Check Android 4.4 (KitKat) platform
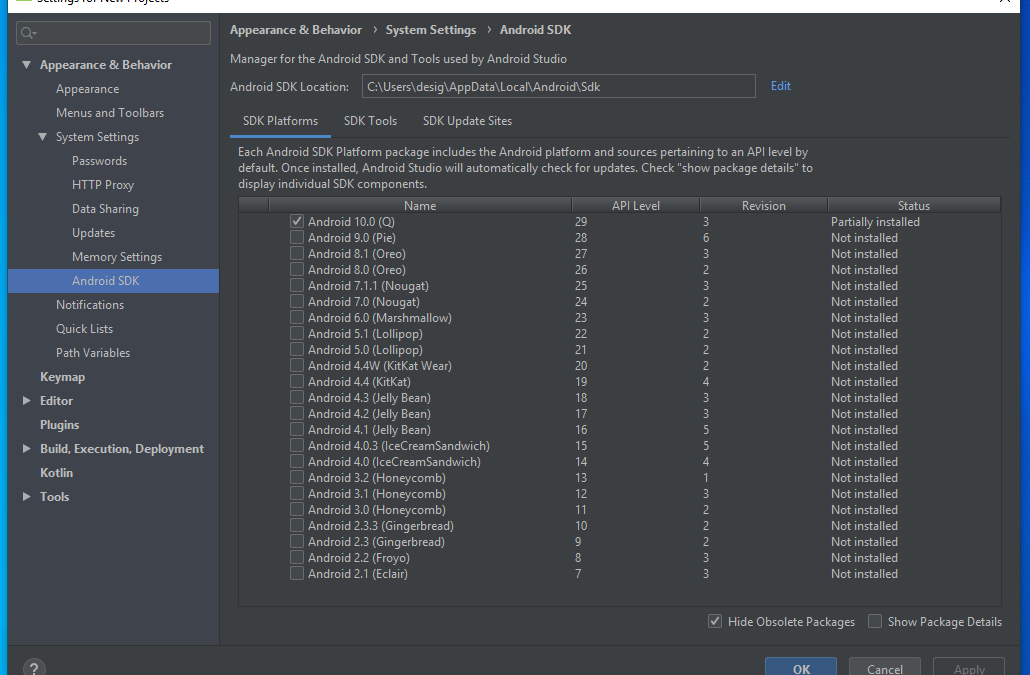 coord(297,381)
